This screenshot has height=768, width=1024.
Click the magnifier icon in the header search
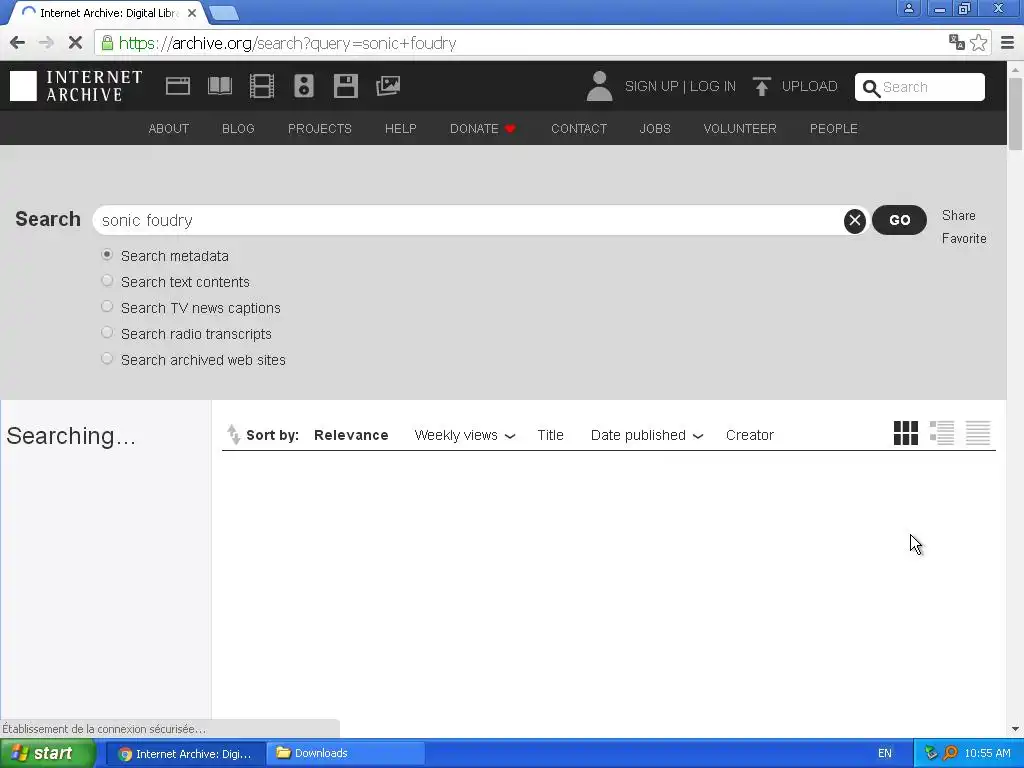(871, 88)
